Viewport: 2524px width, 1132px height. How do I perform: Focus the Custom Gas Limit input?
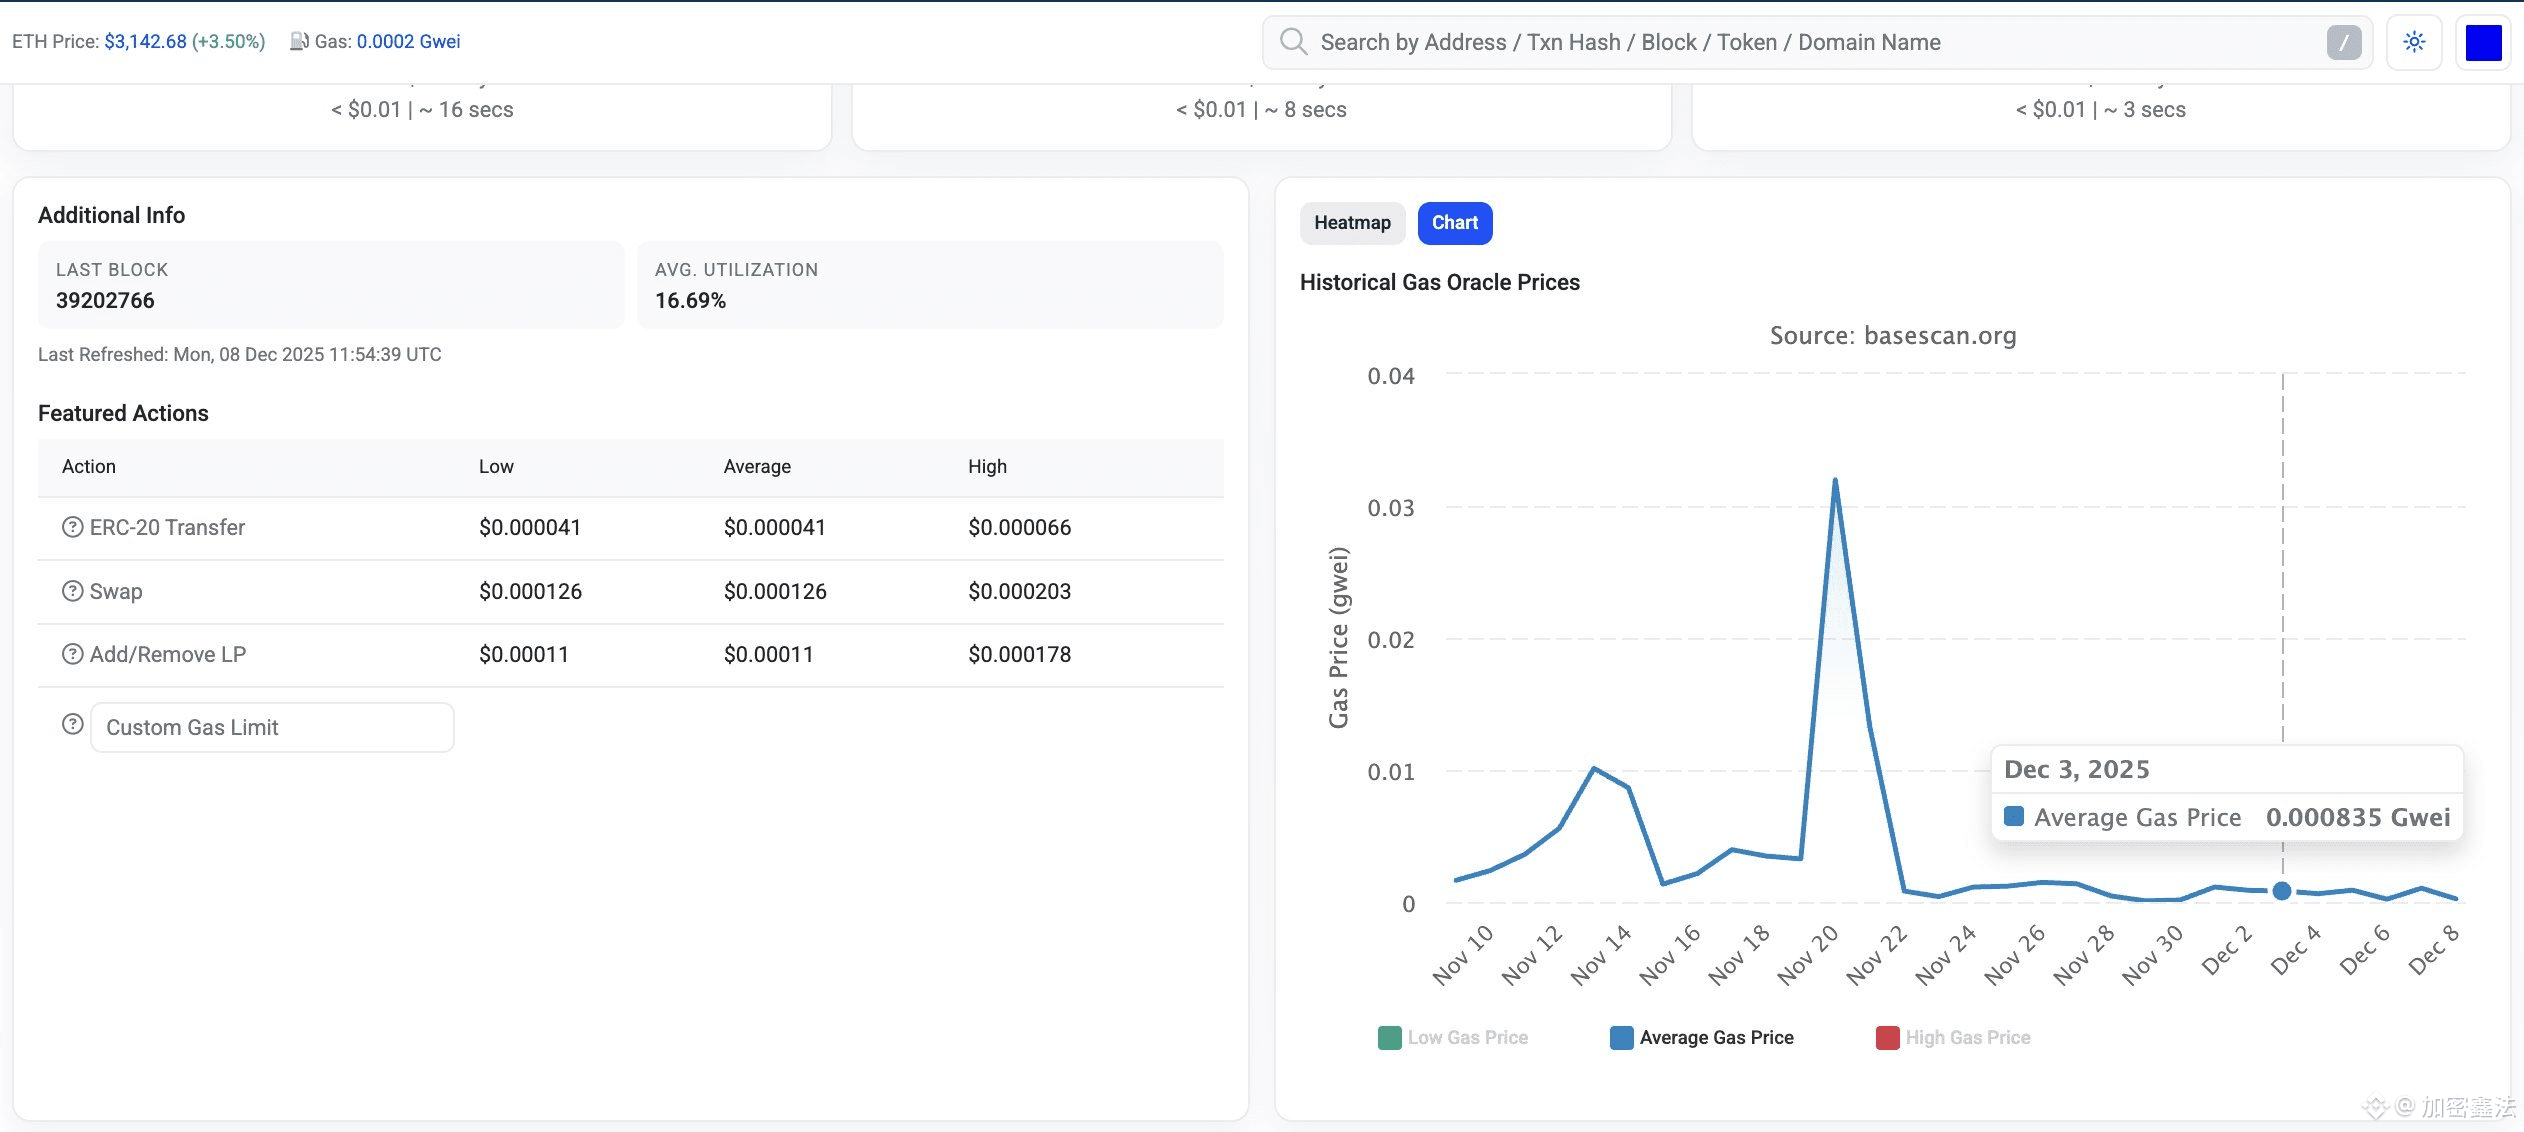[272, 728]
